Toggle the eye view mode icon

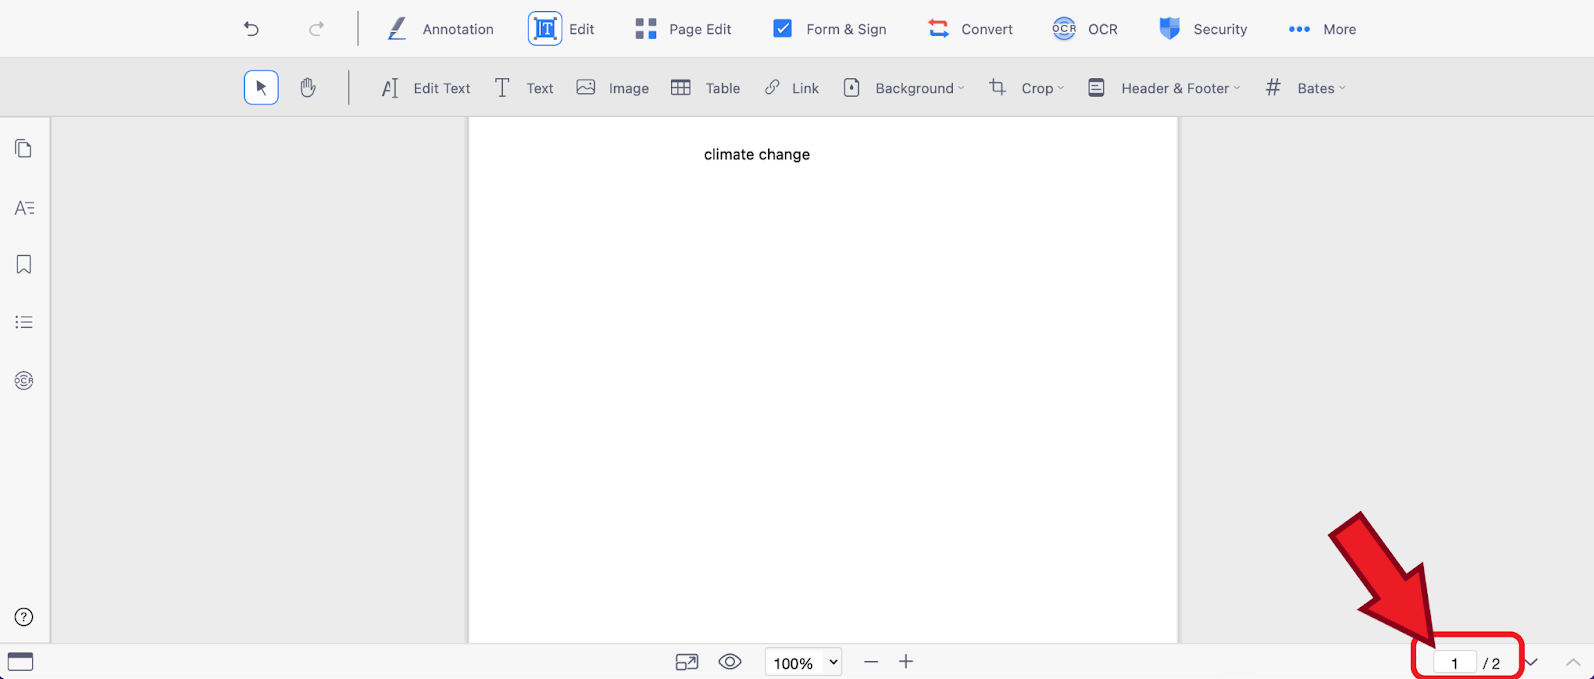click(730, 662)
